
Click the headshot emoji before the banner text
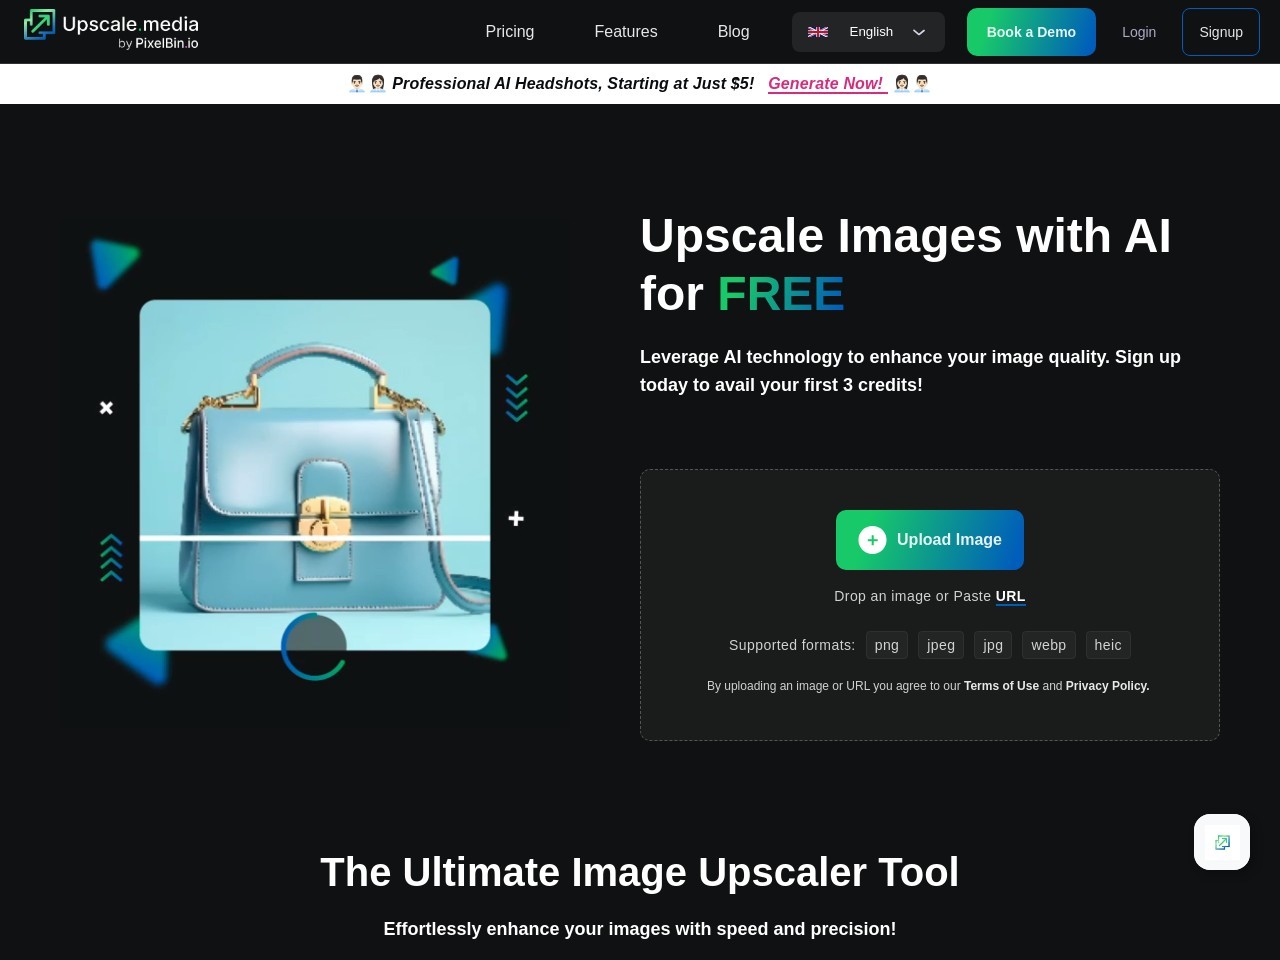367,84
